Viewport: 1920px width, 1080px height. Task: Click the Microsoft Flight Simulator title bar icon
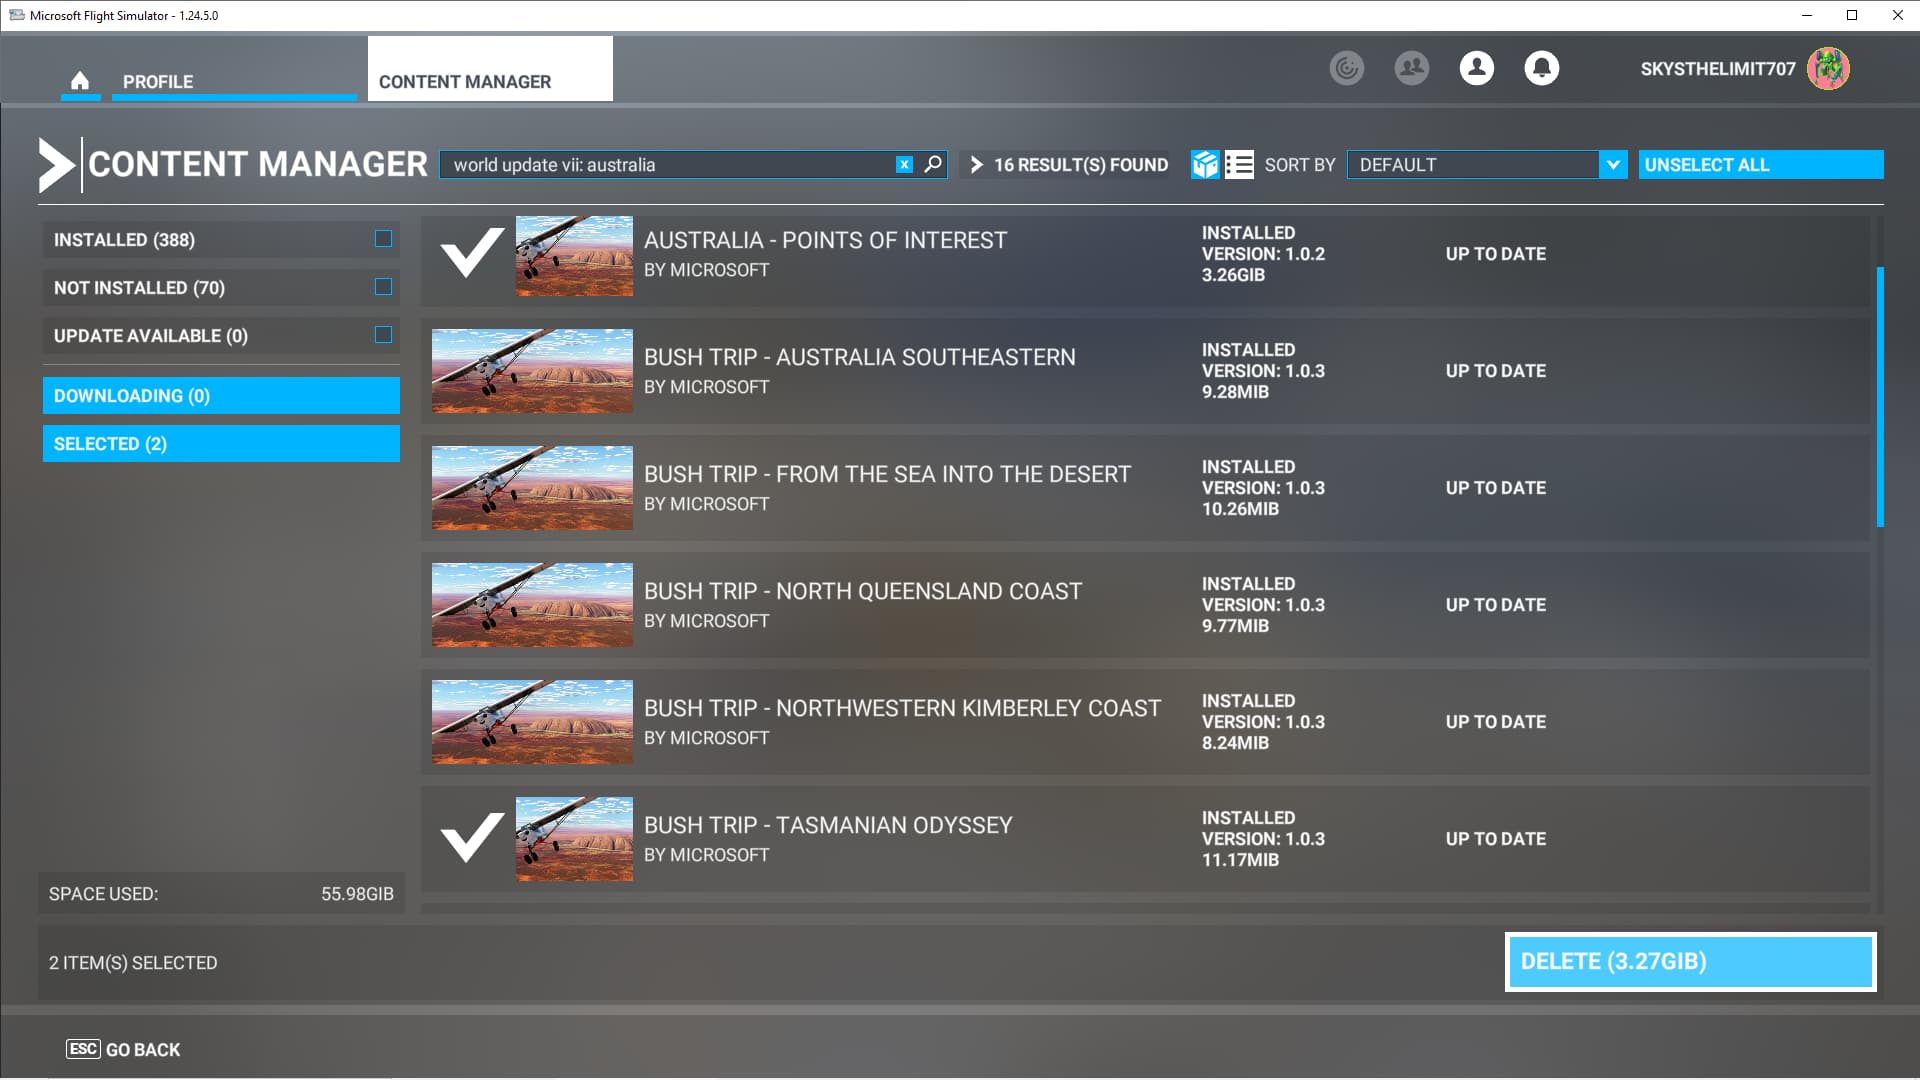[x=16, y=15]
